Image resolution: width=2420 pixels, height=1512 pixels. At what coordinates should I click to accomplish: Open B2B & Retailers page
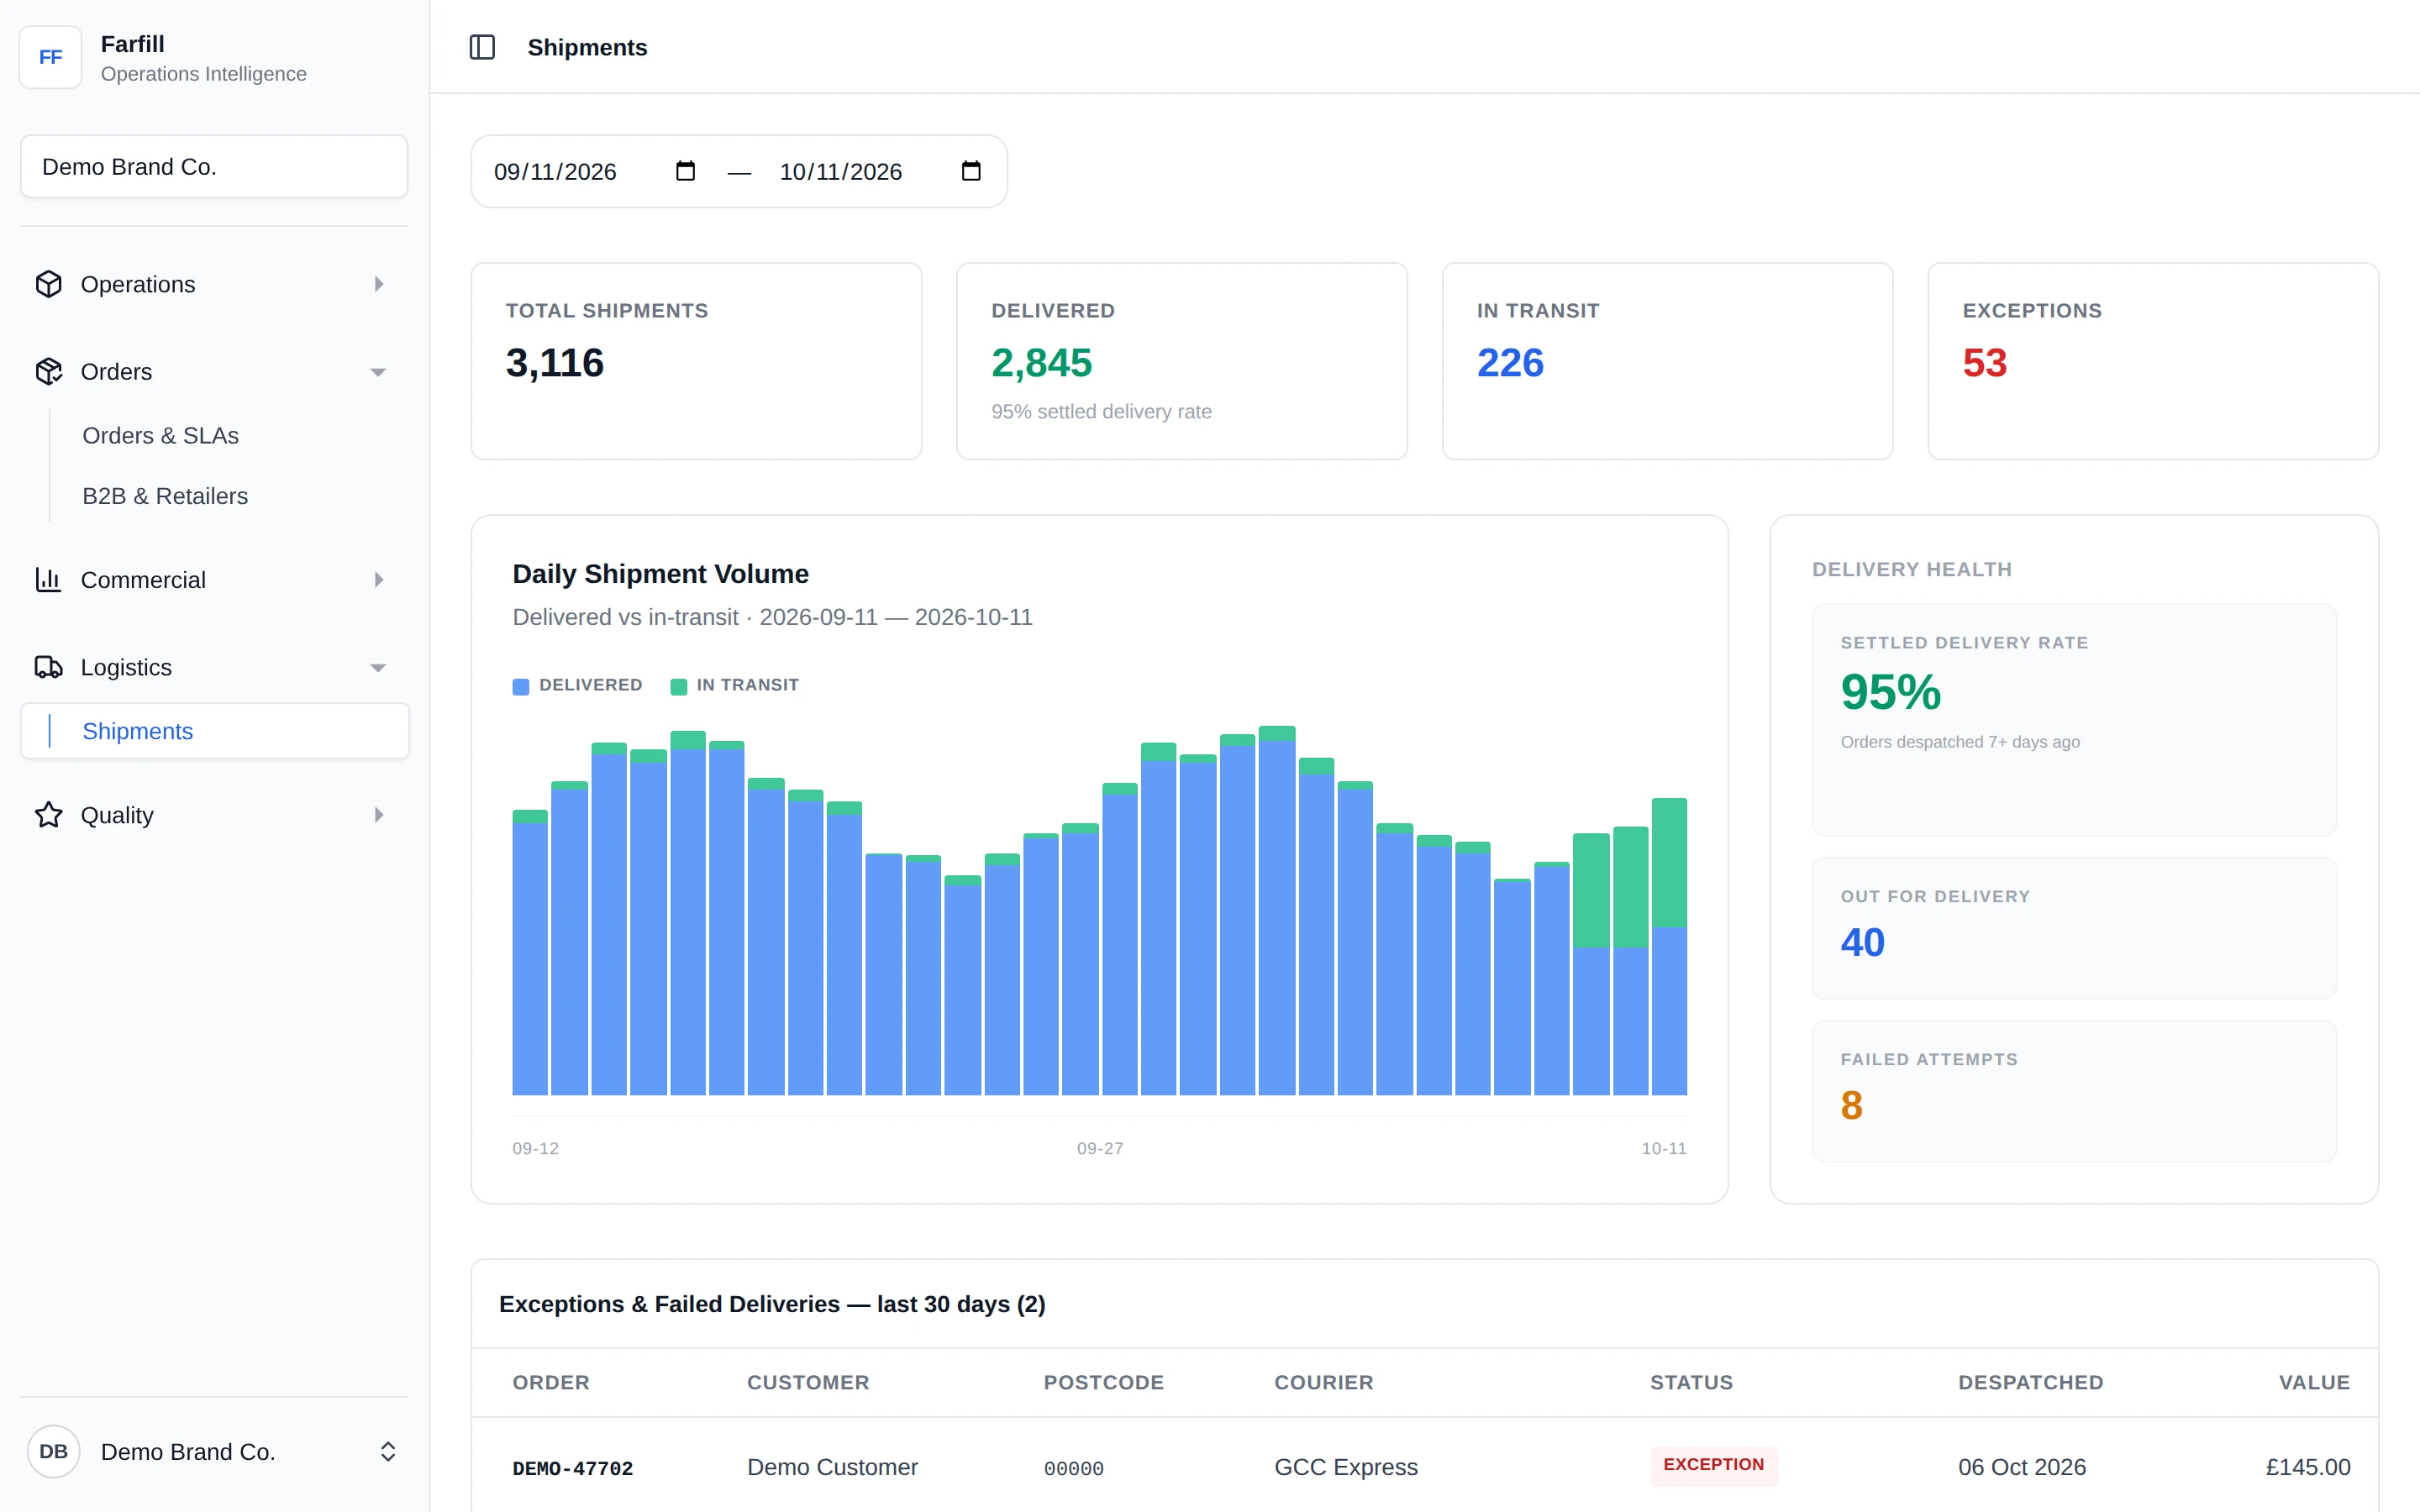165,496
